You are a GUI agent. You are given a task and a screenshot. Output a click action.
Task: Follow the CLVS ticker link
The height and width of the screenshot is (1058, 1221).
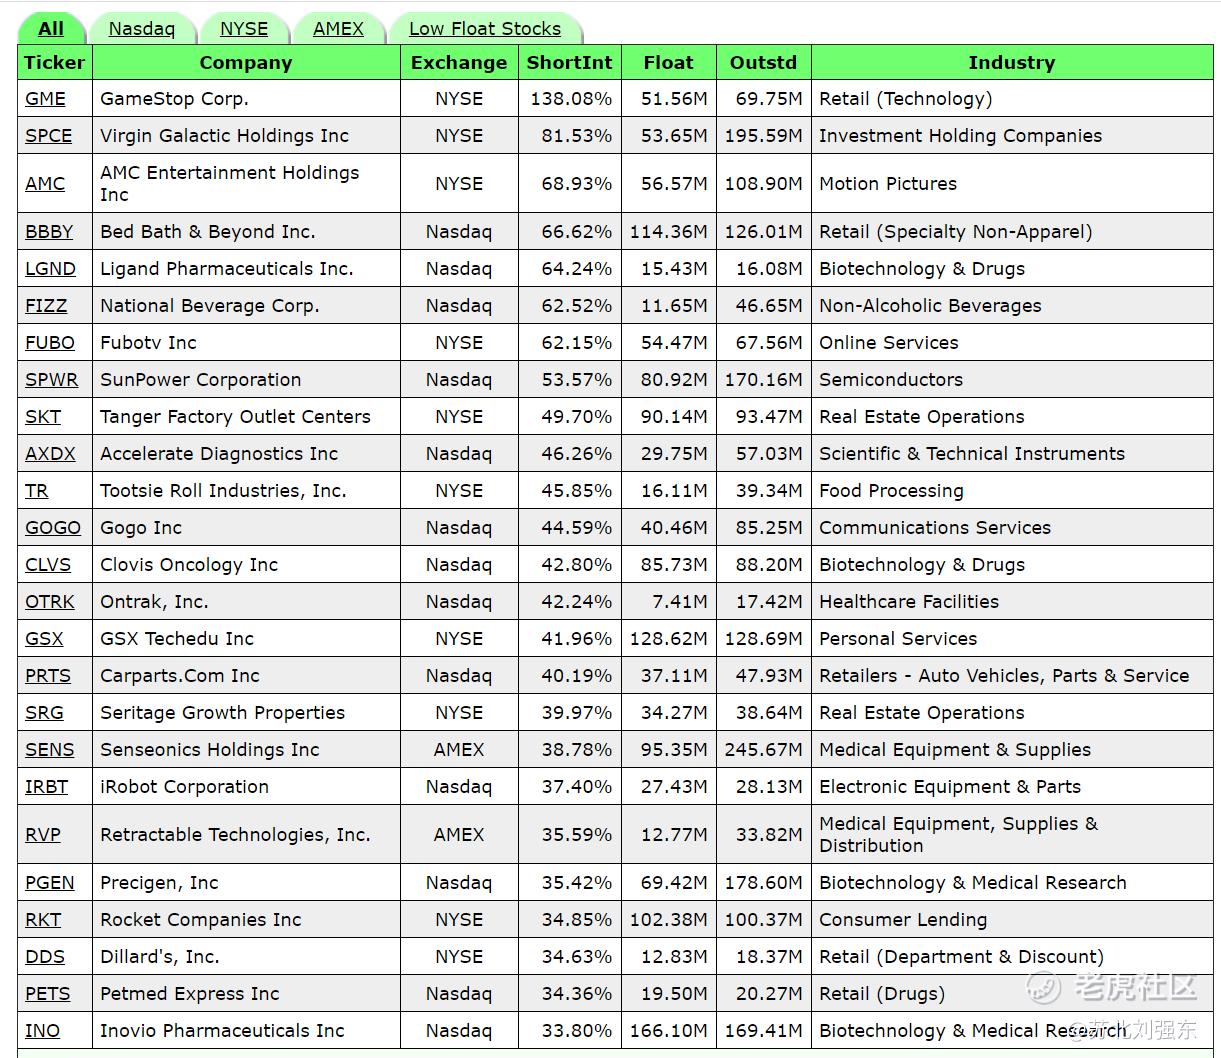(48, 565)
